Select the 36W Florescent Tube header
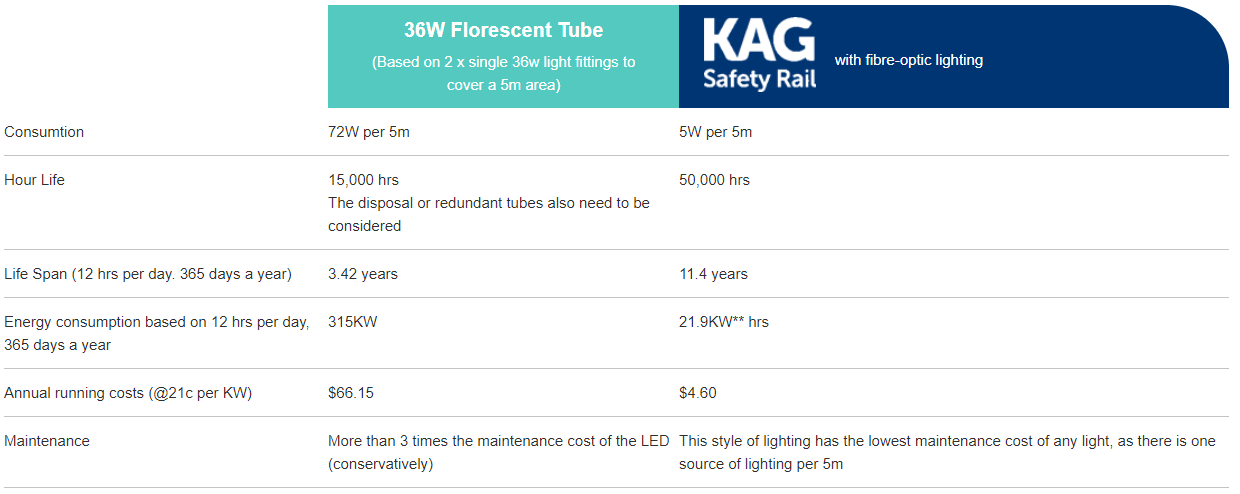 tap(503, 30)
